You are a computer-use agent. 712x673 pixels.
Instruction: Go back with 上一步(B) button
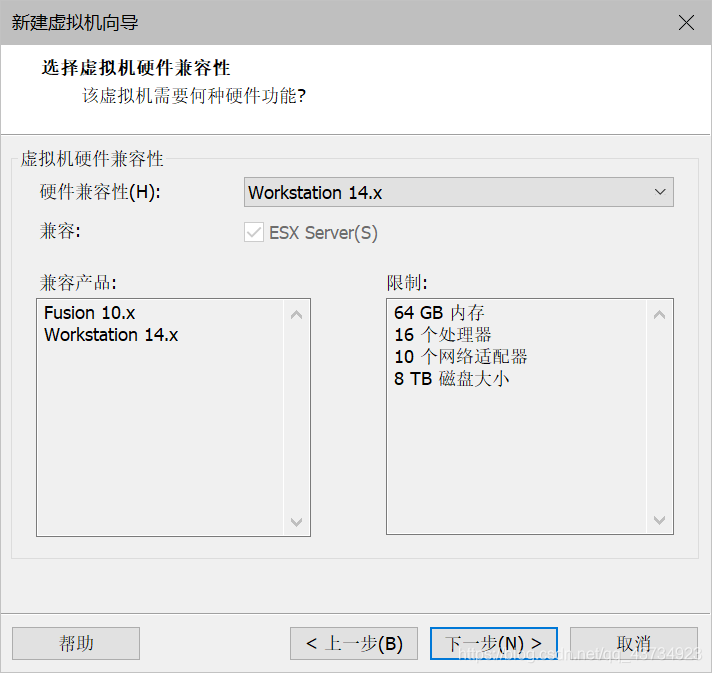[x=354, y=643]
